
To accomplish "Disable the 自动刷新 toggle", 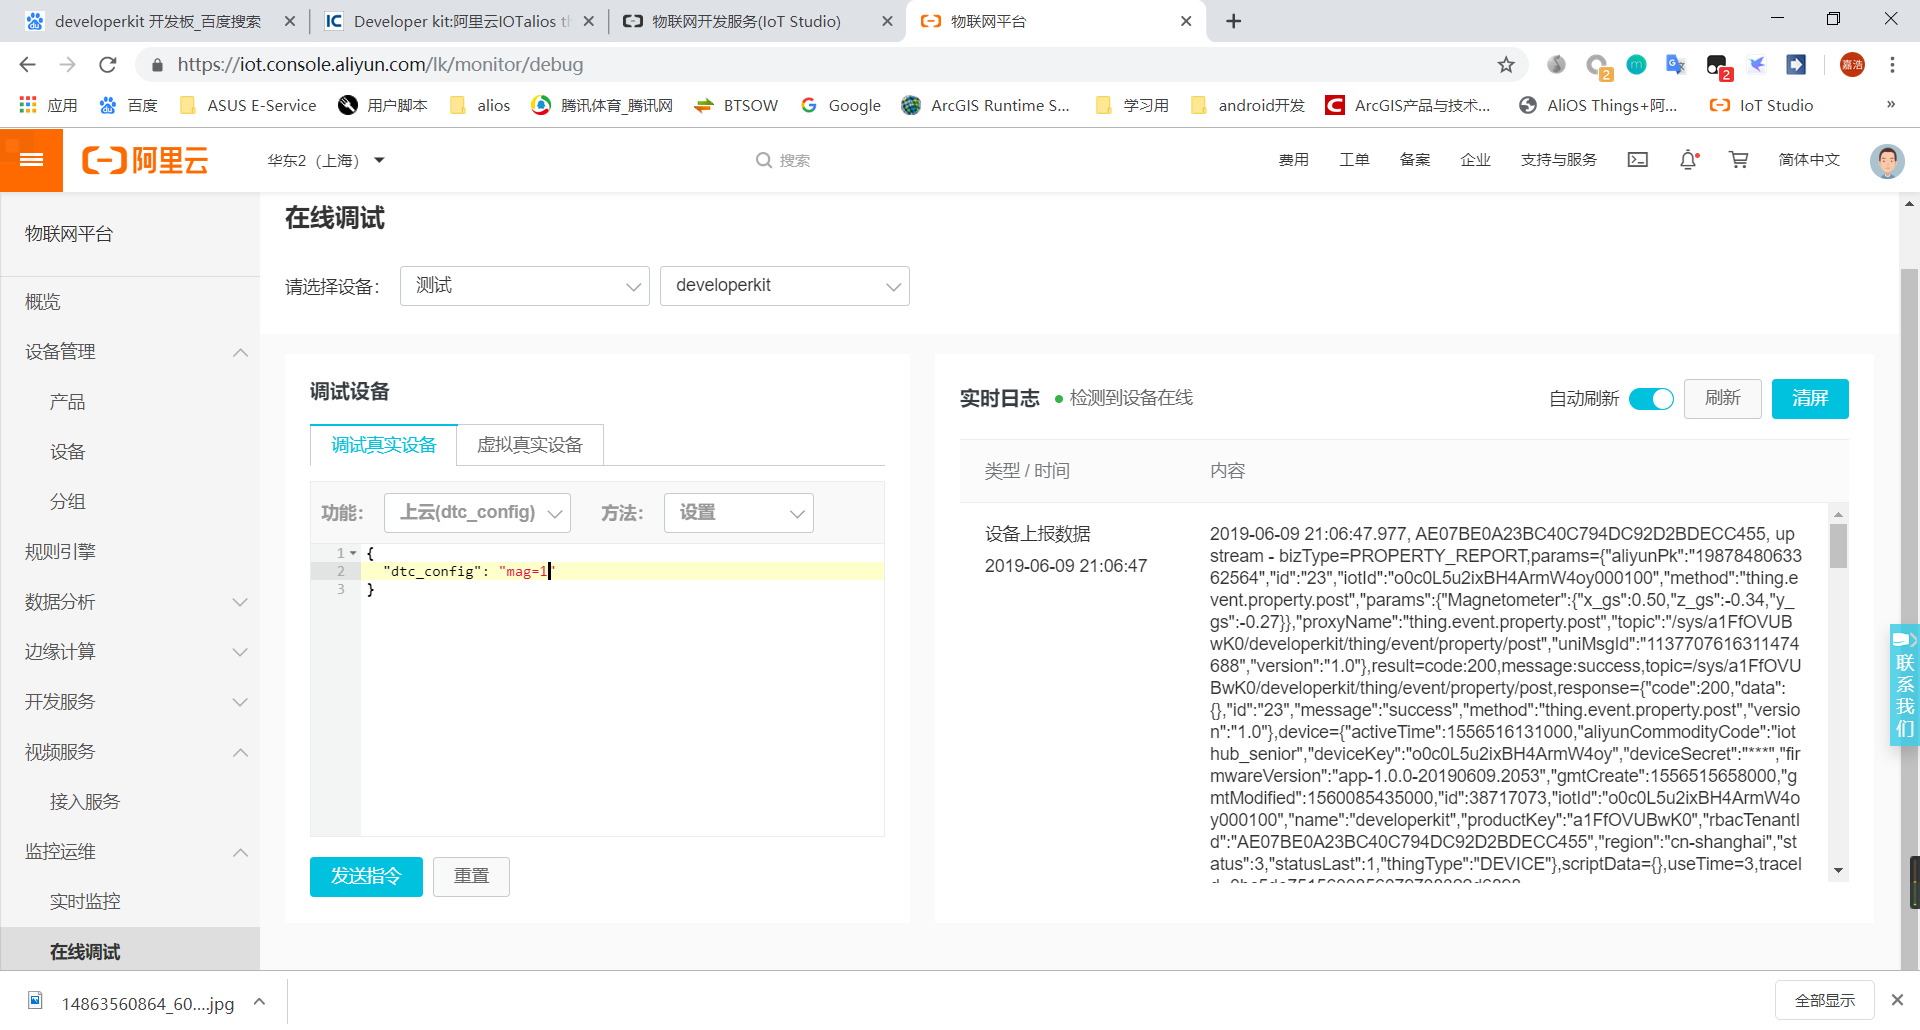I will click(x=1651, y=398).
